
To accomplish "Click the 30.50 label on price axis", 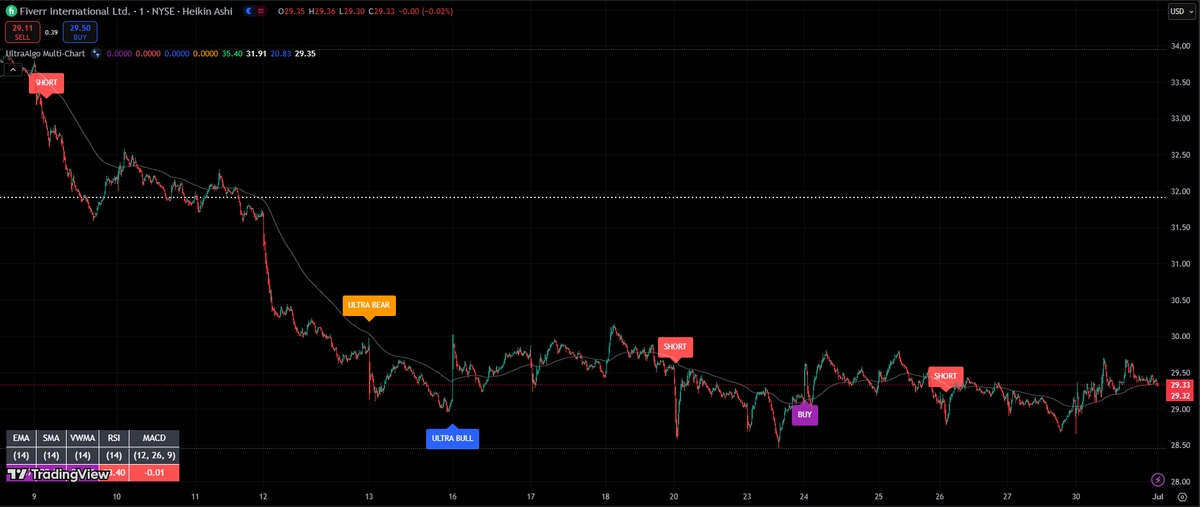I will pos(1180,300).
